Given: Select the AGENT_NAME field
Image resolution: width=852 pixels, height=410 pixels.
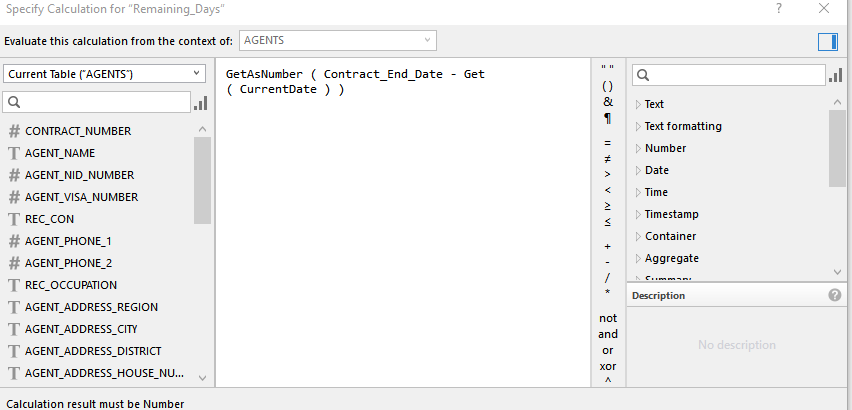Looking at the screenshot, I should tap(60, 153).
